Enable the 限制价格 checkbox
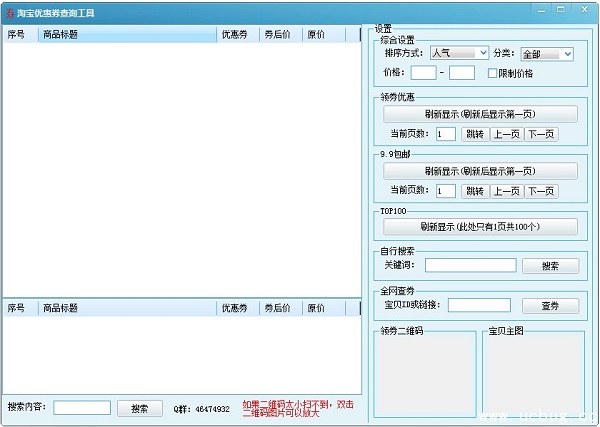The image size is (600, 427). pyautogui.click(x=492, y=73)
